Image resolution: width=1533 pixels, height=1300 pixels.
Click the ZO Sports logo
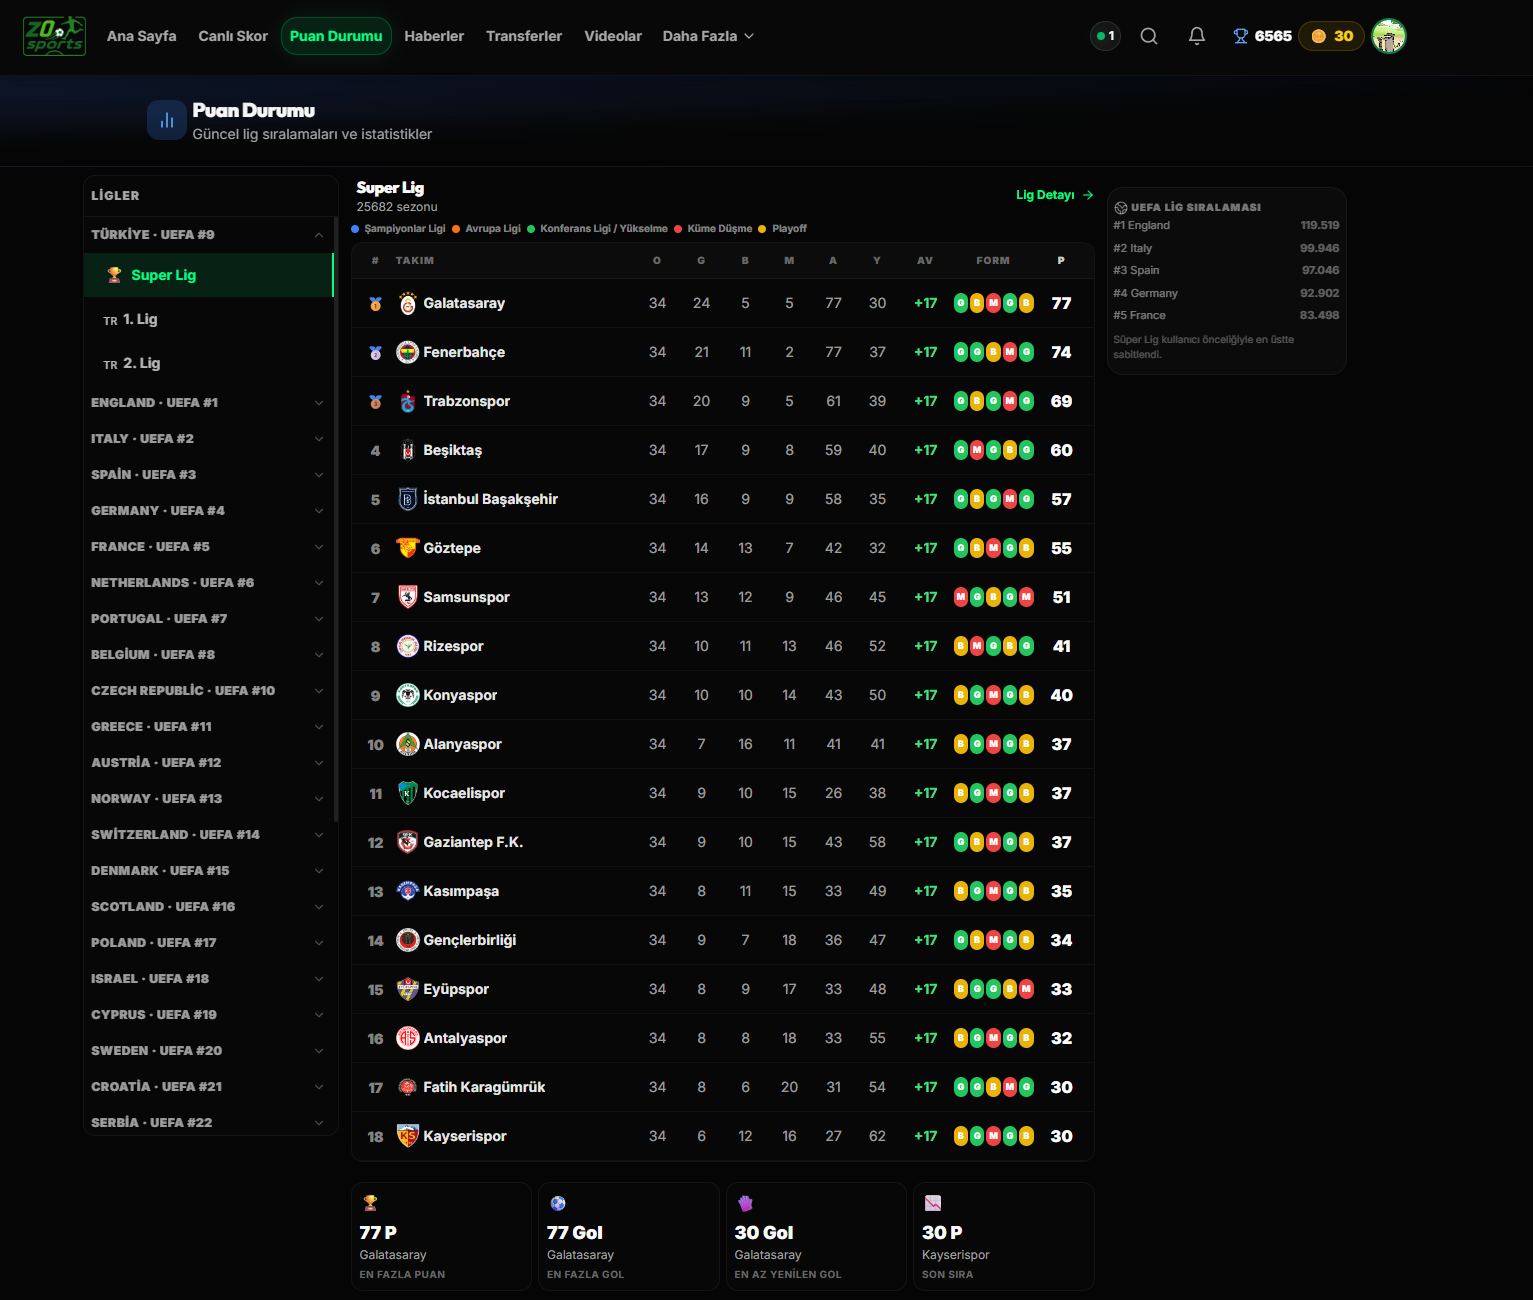pos(54,36)
